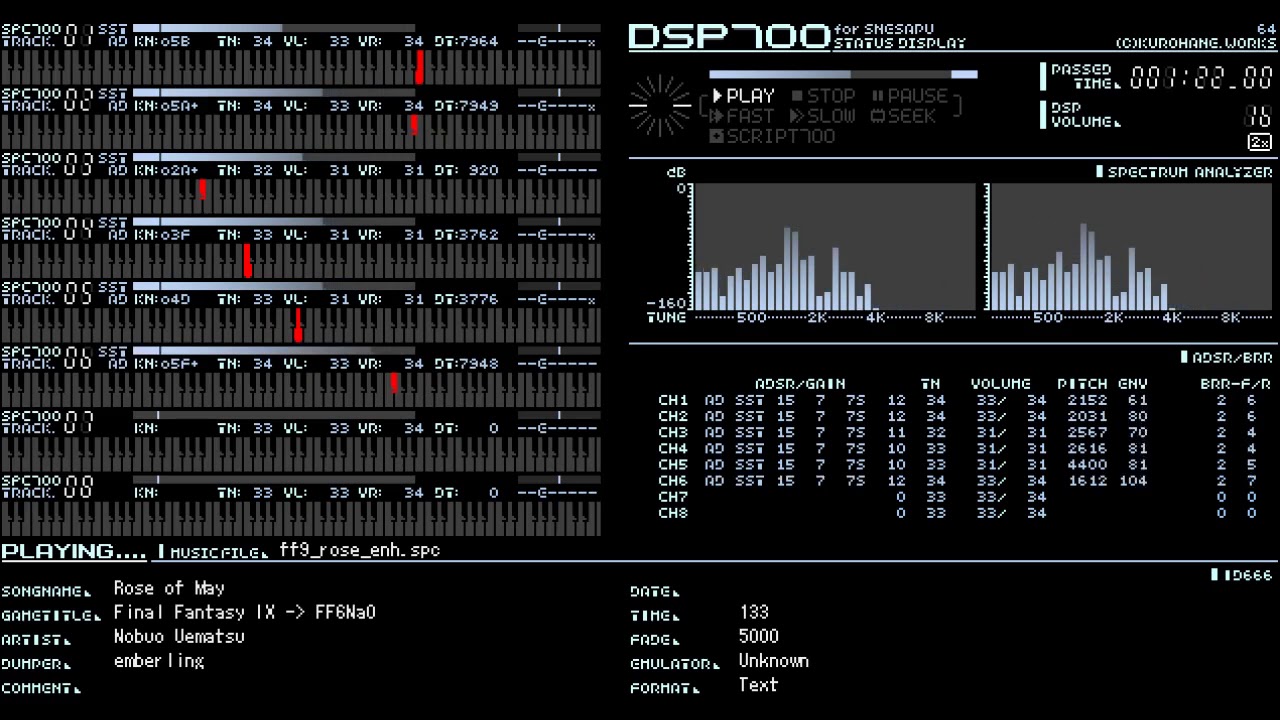This screenshot has width=1280, height=720.
Task: Click track 06 DT value 7948
Action: [479, 364]
